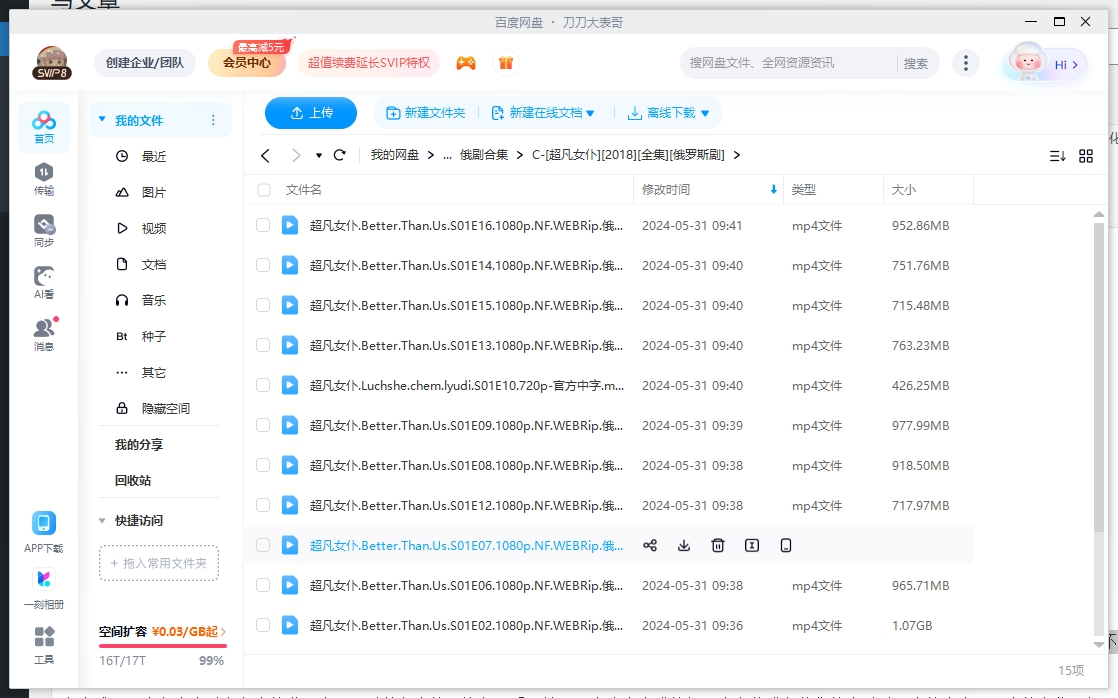Switch to grid view for the file list
The width and height of the screenshot is (1118, 698).
[1088, 156]
